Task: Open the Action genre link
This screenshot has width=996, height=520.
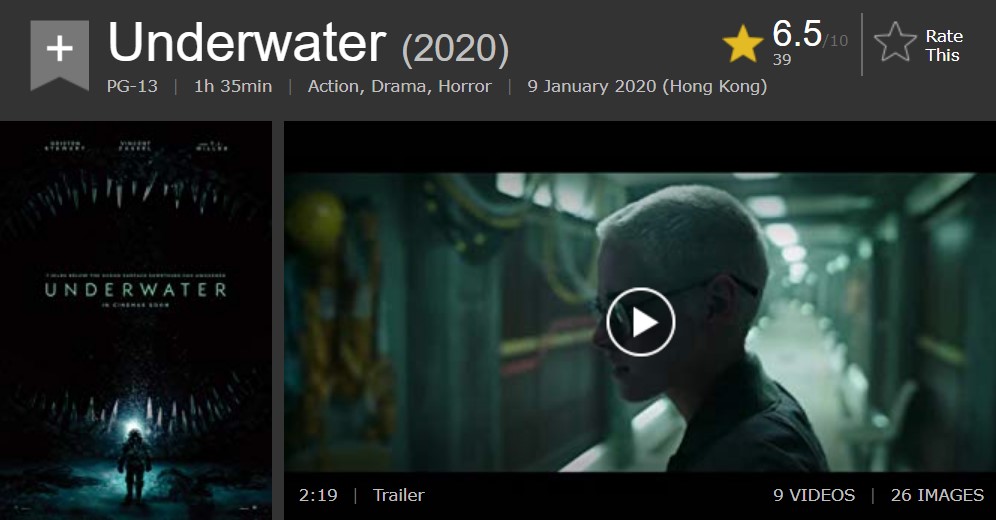Action: point(335,86)
